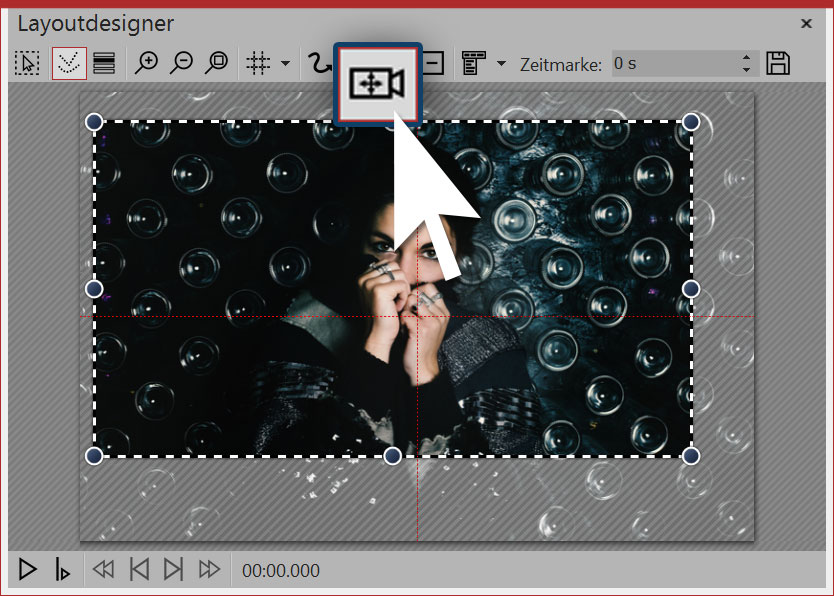Click the bottom-right corner handle
Viewport: 834px width, 596px height.
coord(691,456)
